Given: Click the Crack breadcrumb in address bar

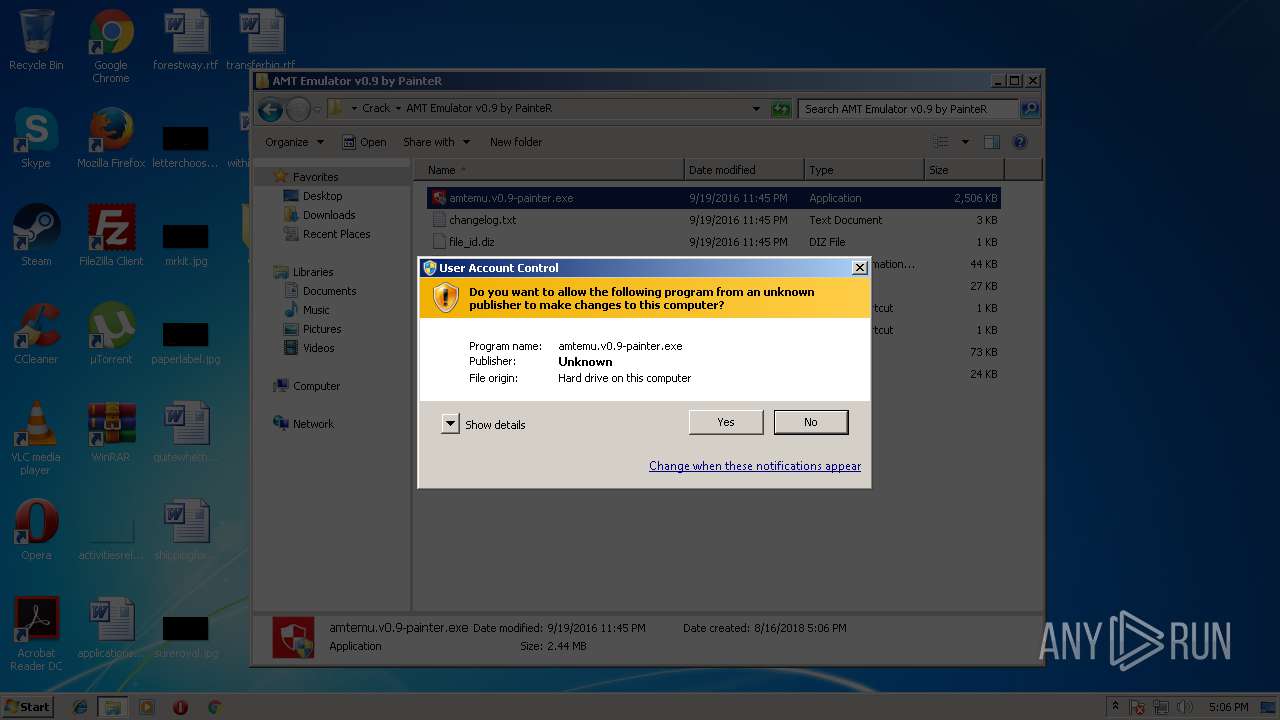Looking at the screenshot, I should pyautogui.click(x=376, y=108).
